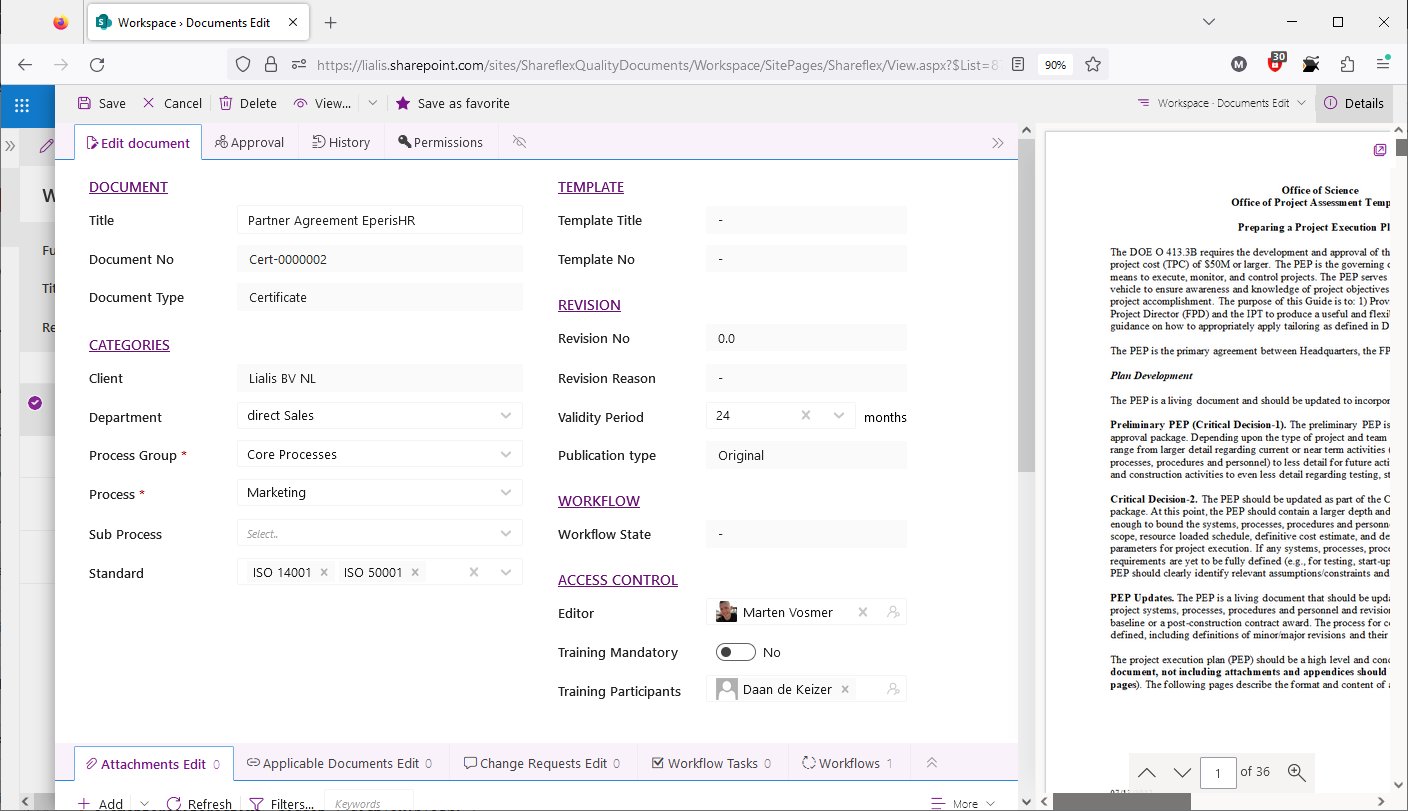Zoom in the PDF preview magnifier

click(x=1297, y=772)
